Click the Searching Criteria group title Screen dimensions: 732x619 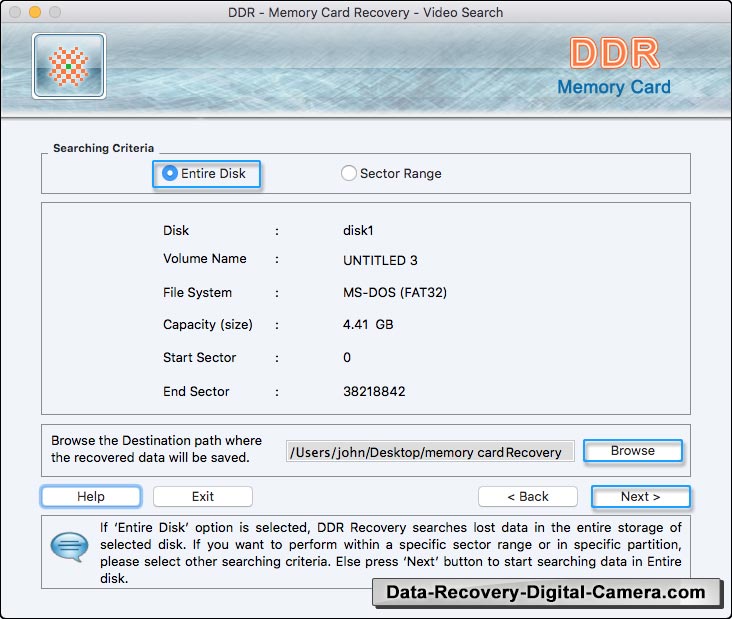point(103,148)
